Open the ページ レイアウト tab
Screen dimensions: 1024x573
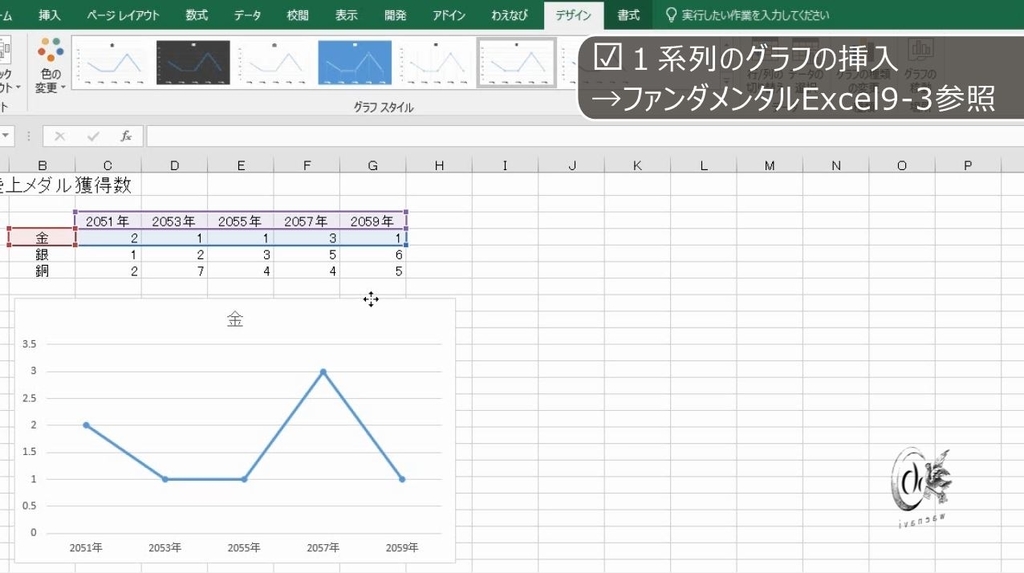pos(123,15)
